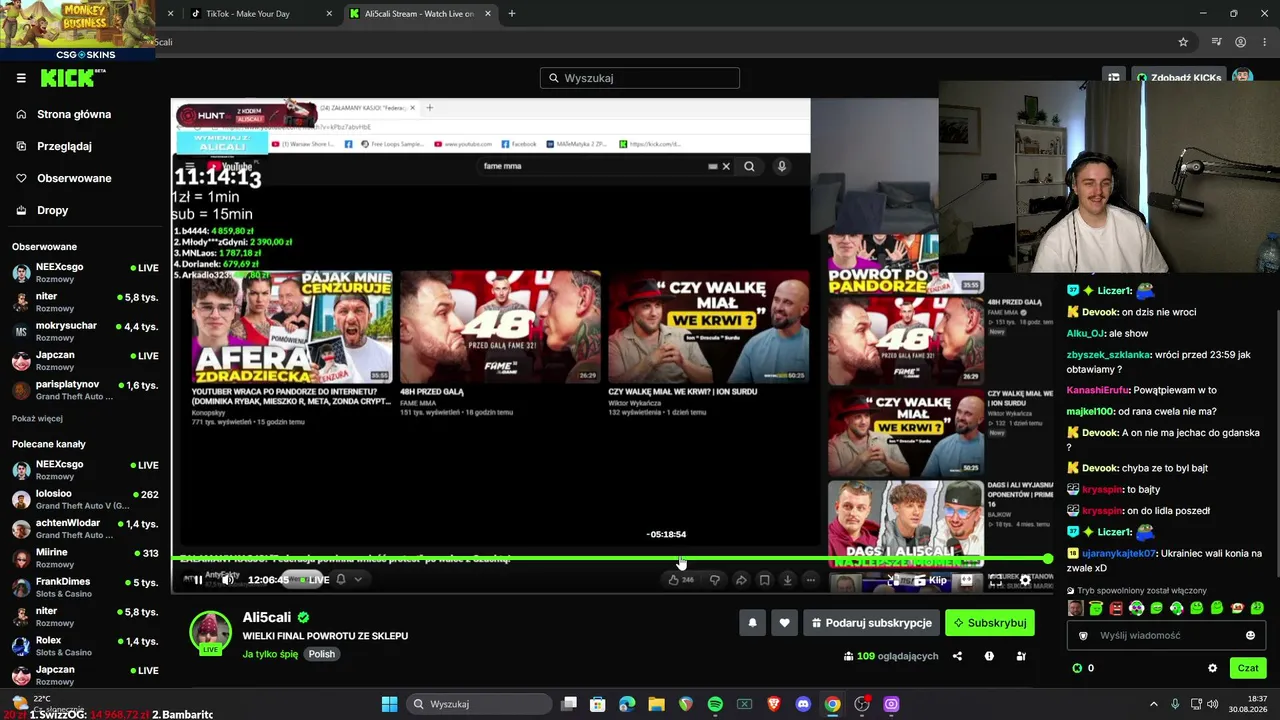Send message with Czat button
The width and height of the screenshot is (1280, 720).
point(1248,668)
